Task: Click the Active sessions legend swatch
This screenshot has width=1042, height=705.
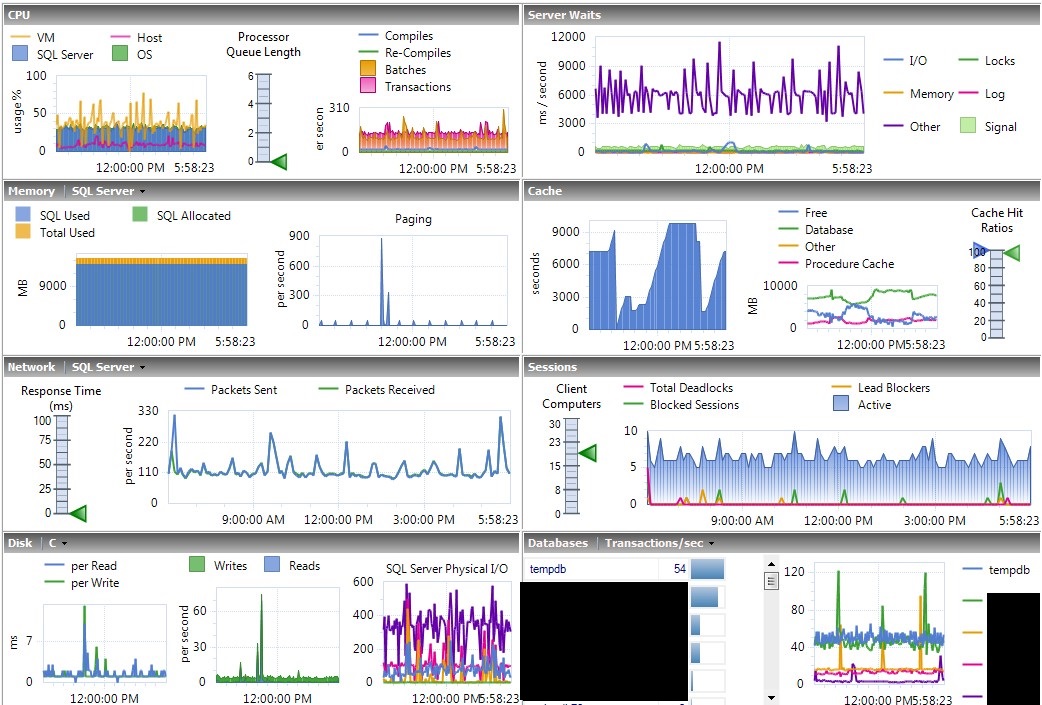Action: pos(841,405)
